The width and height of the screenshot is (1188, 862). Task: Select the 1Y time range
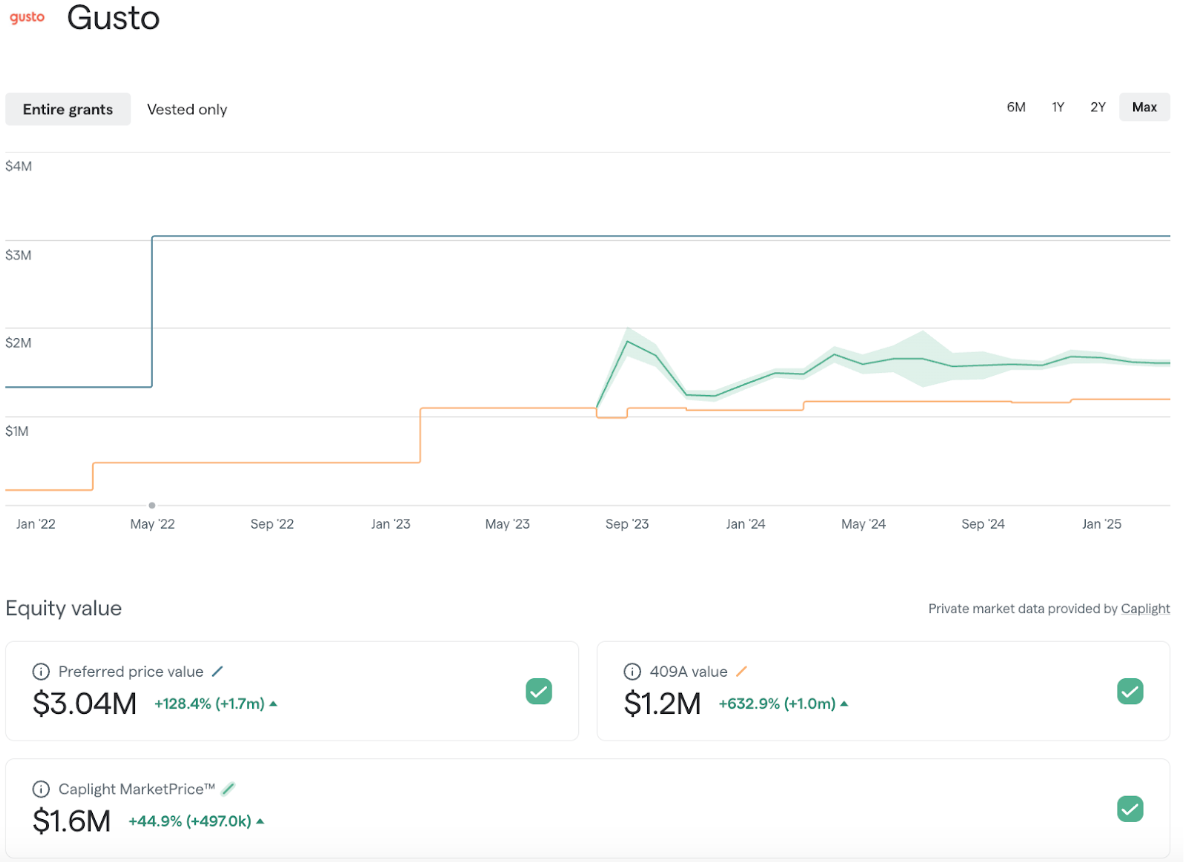1058,107
